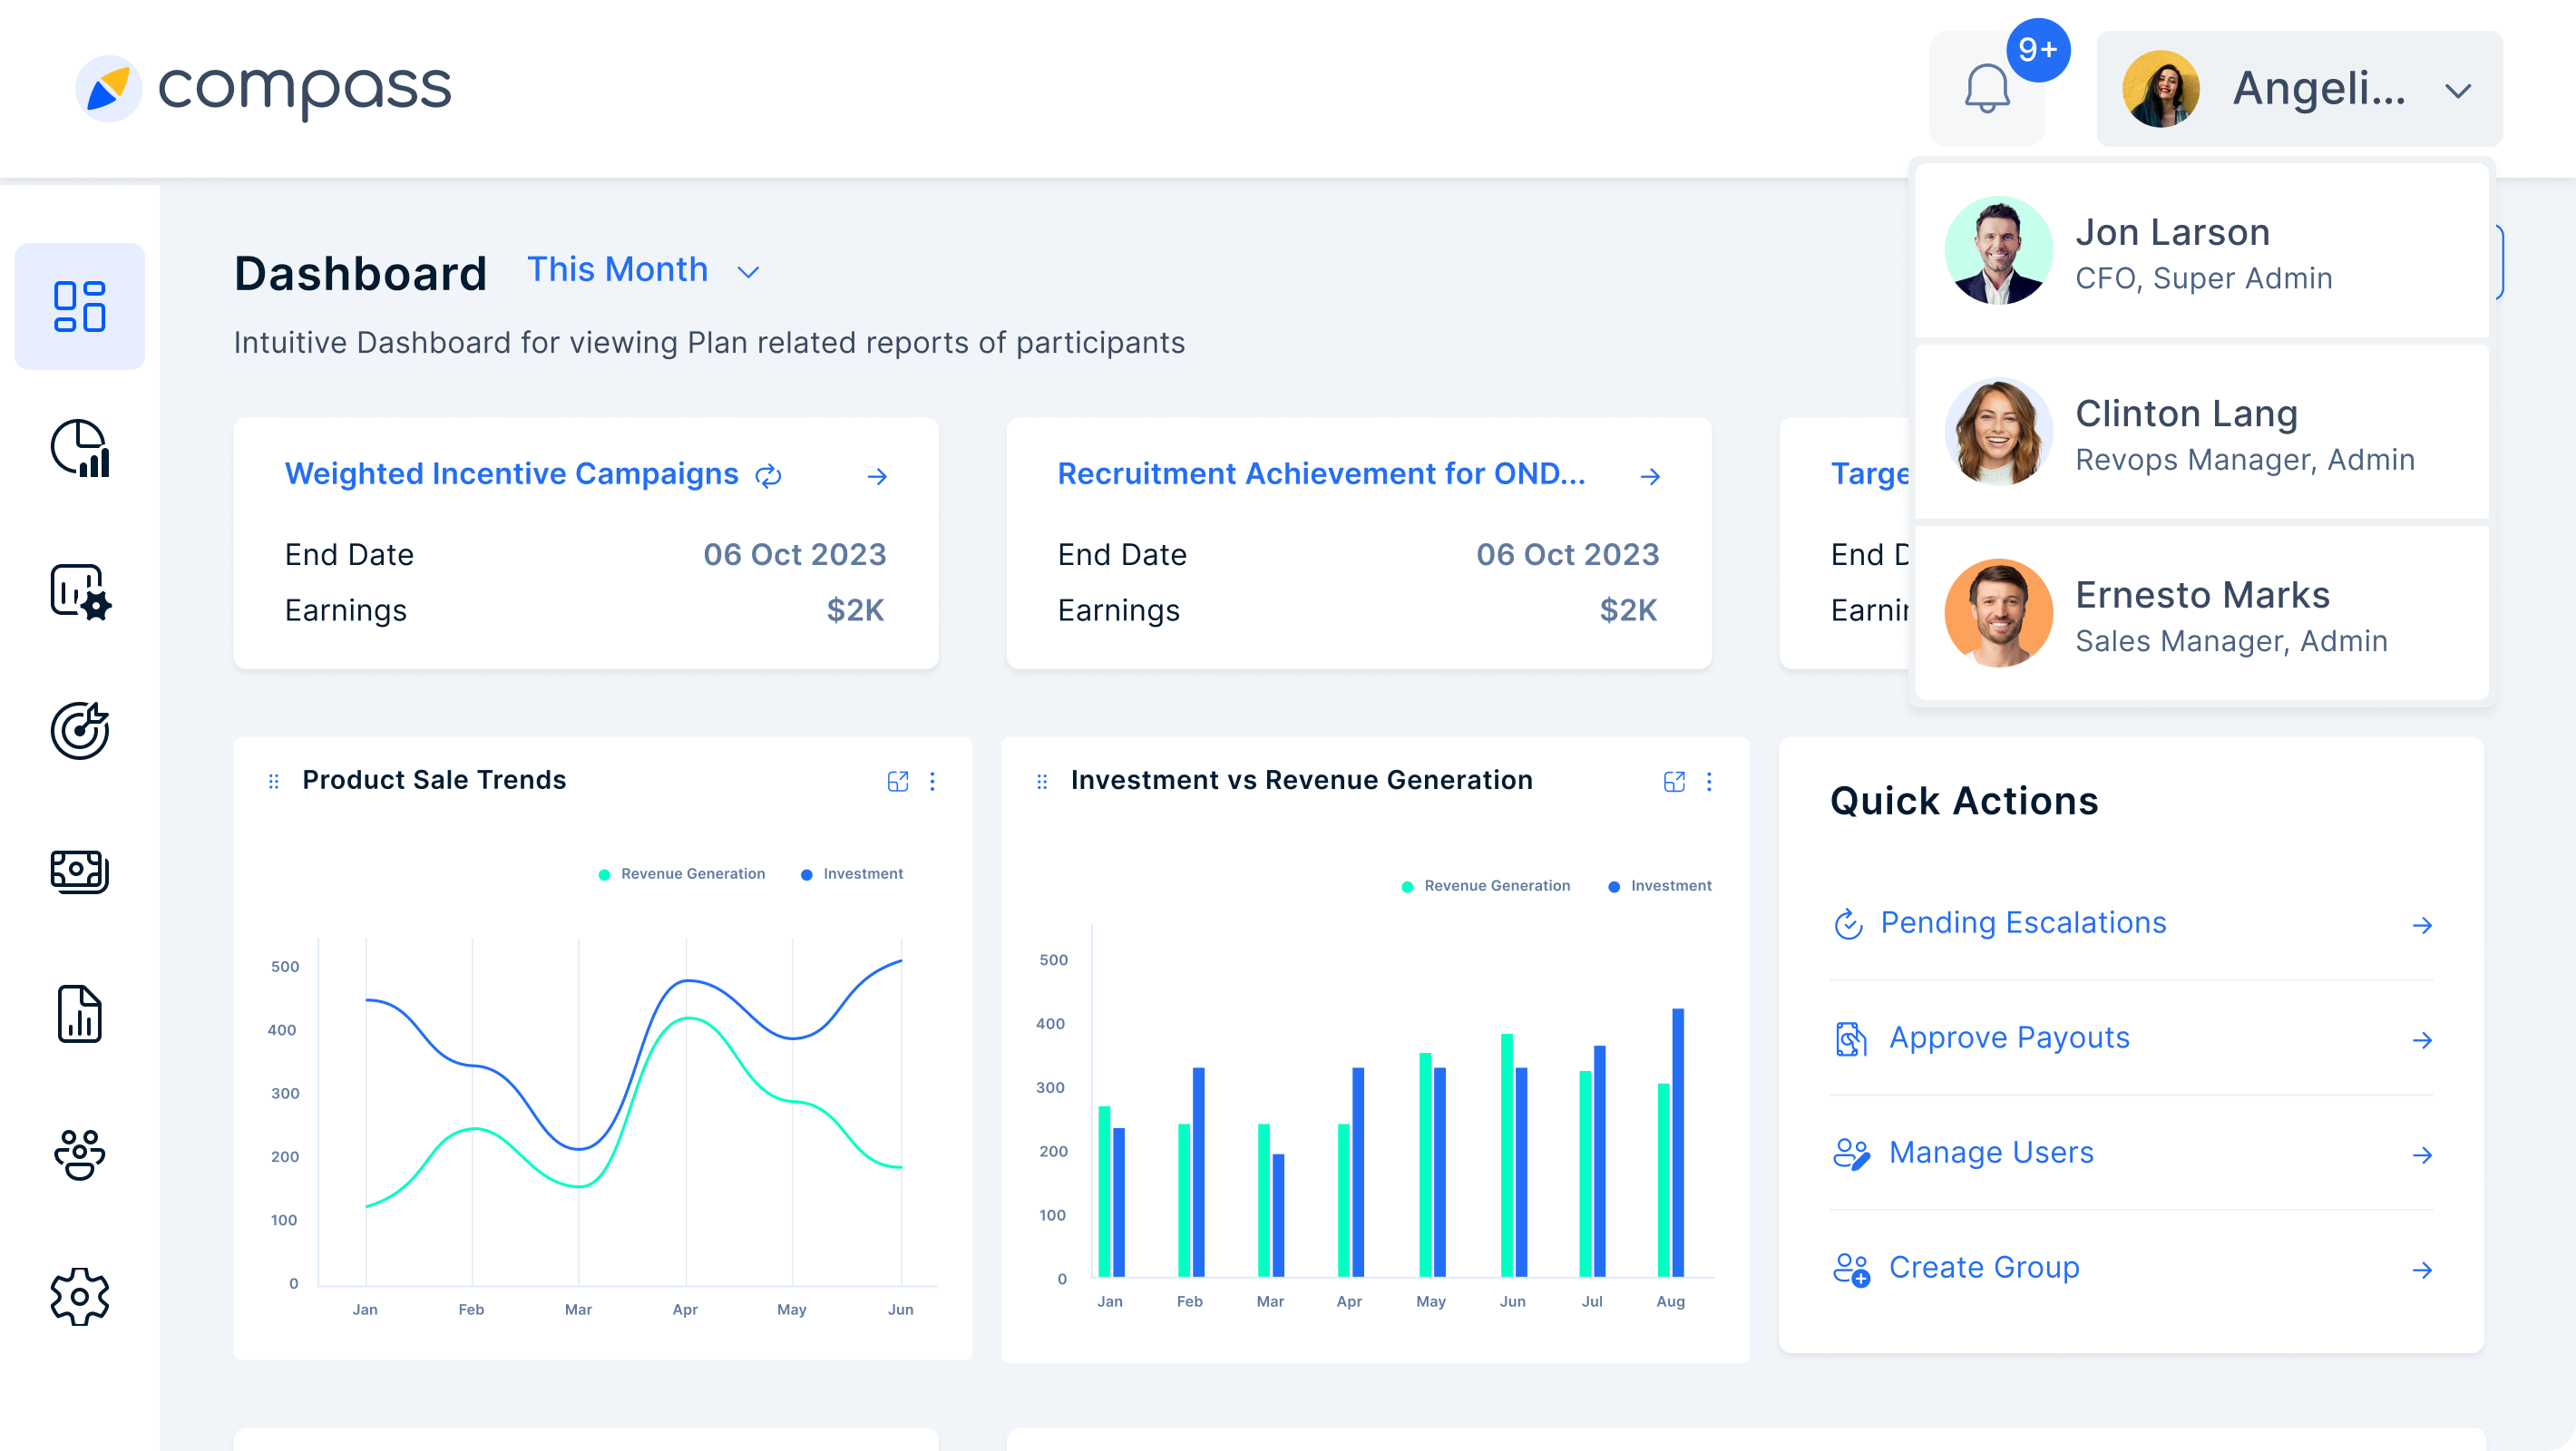2576x1451 pixels.
Task: Click the payouts money icon in sidebar
Action: [x=79, y=872]
